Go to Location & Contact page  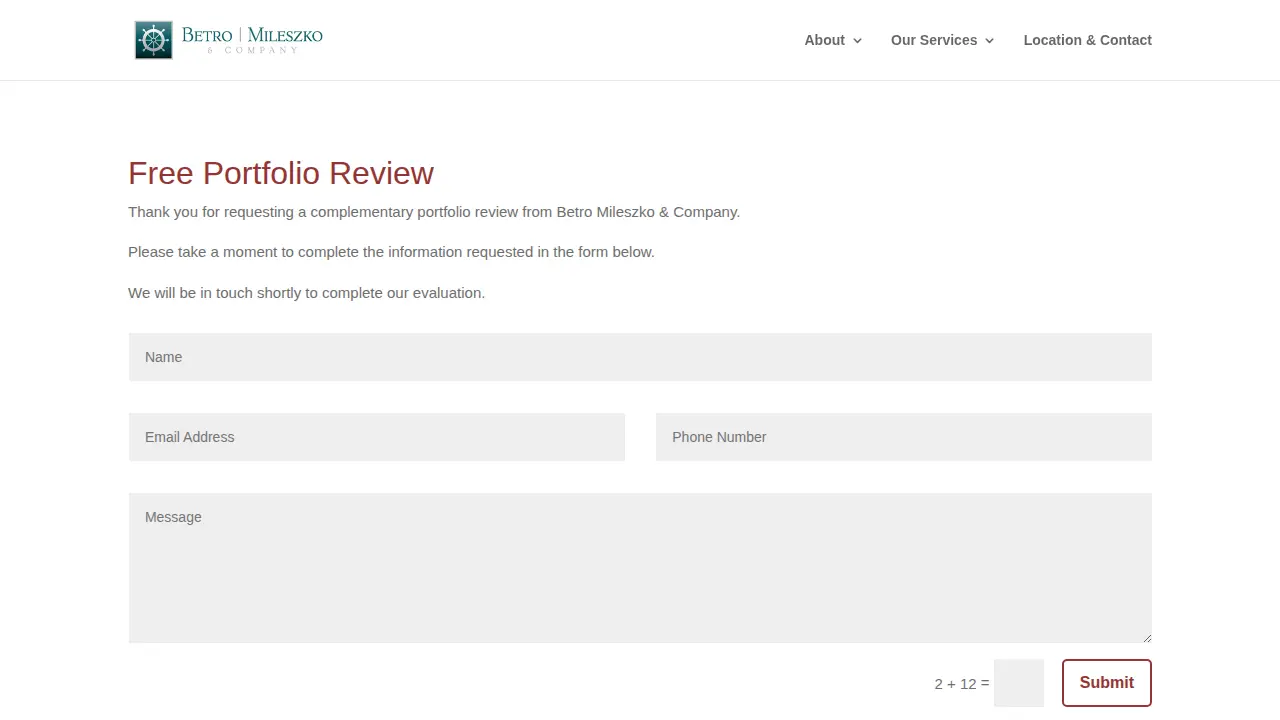(1088, 40)
